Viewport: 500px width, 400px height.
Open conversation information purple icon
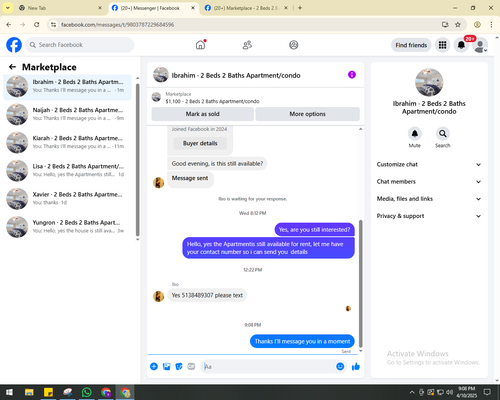[352, 75]
